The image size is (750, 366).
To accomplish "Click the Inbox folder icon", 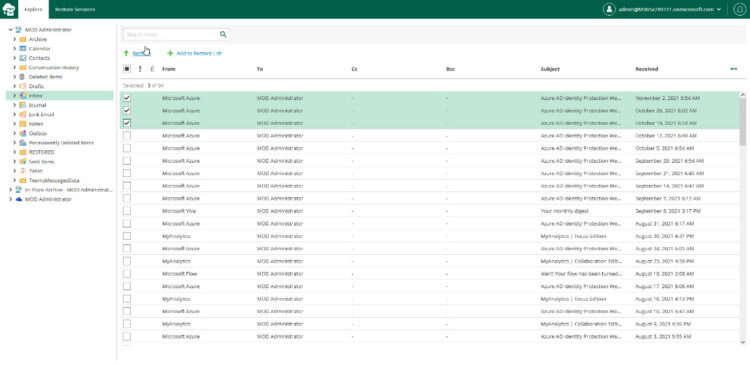I will (22, 96).
